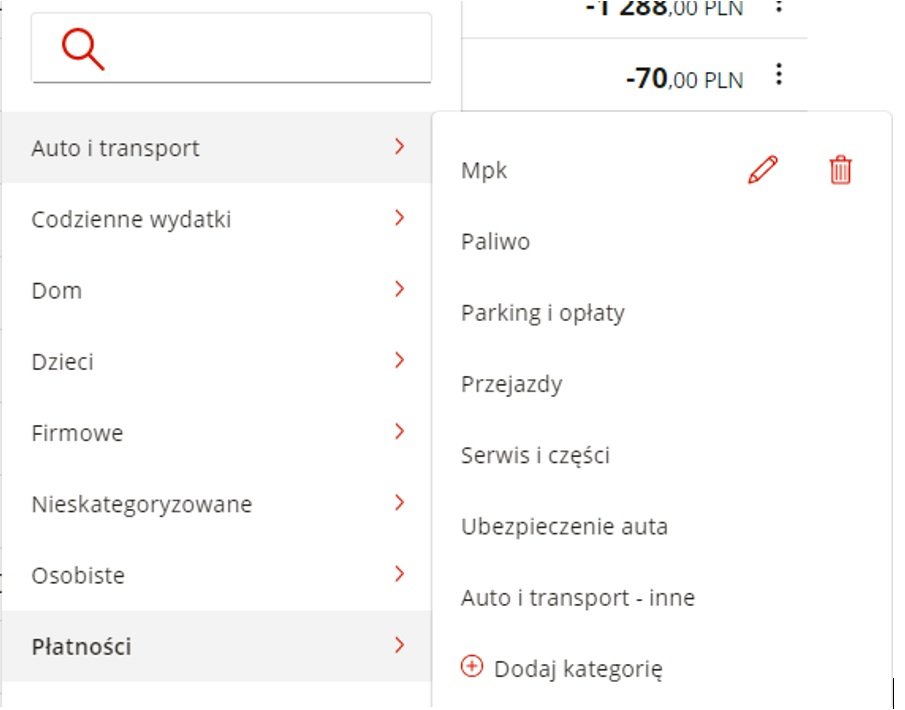Click the plus icon beside Dodaj kategorię
This screenshot has height=710, width=905.
point(472,667)
